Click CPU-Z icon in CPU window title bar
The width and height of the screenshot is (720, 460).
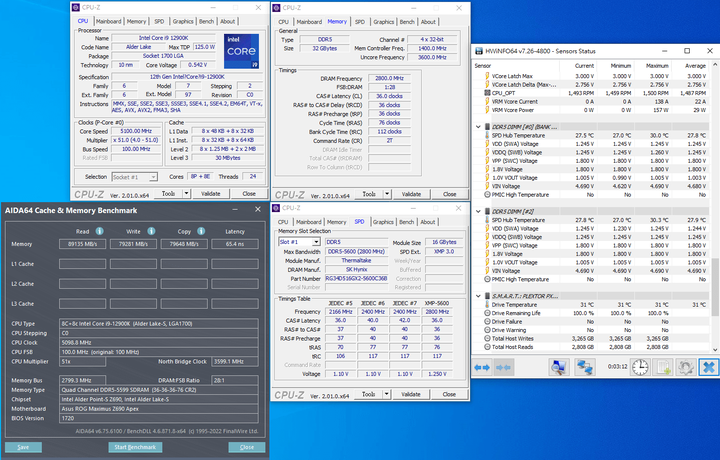coord(76,8)
